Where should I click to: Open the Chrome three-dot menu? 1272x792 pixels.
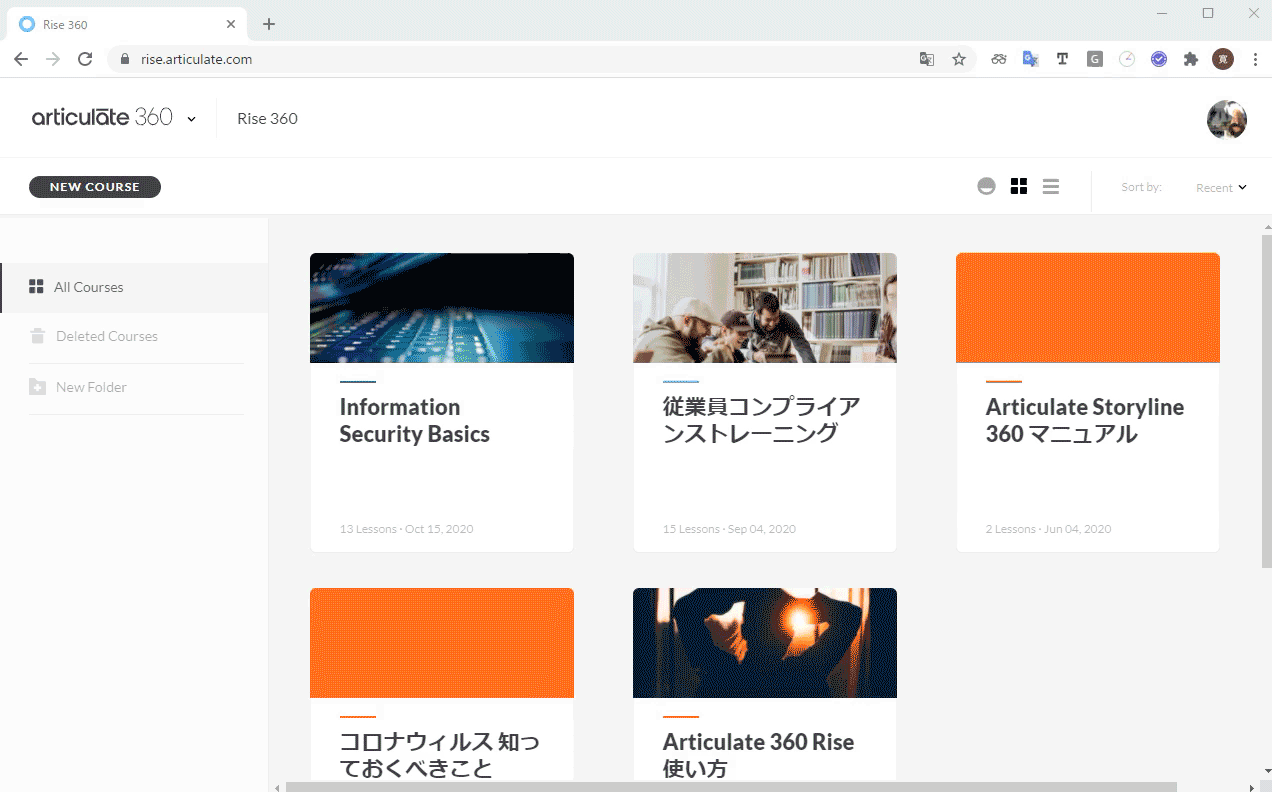(1255, 59)
